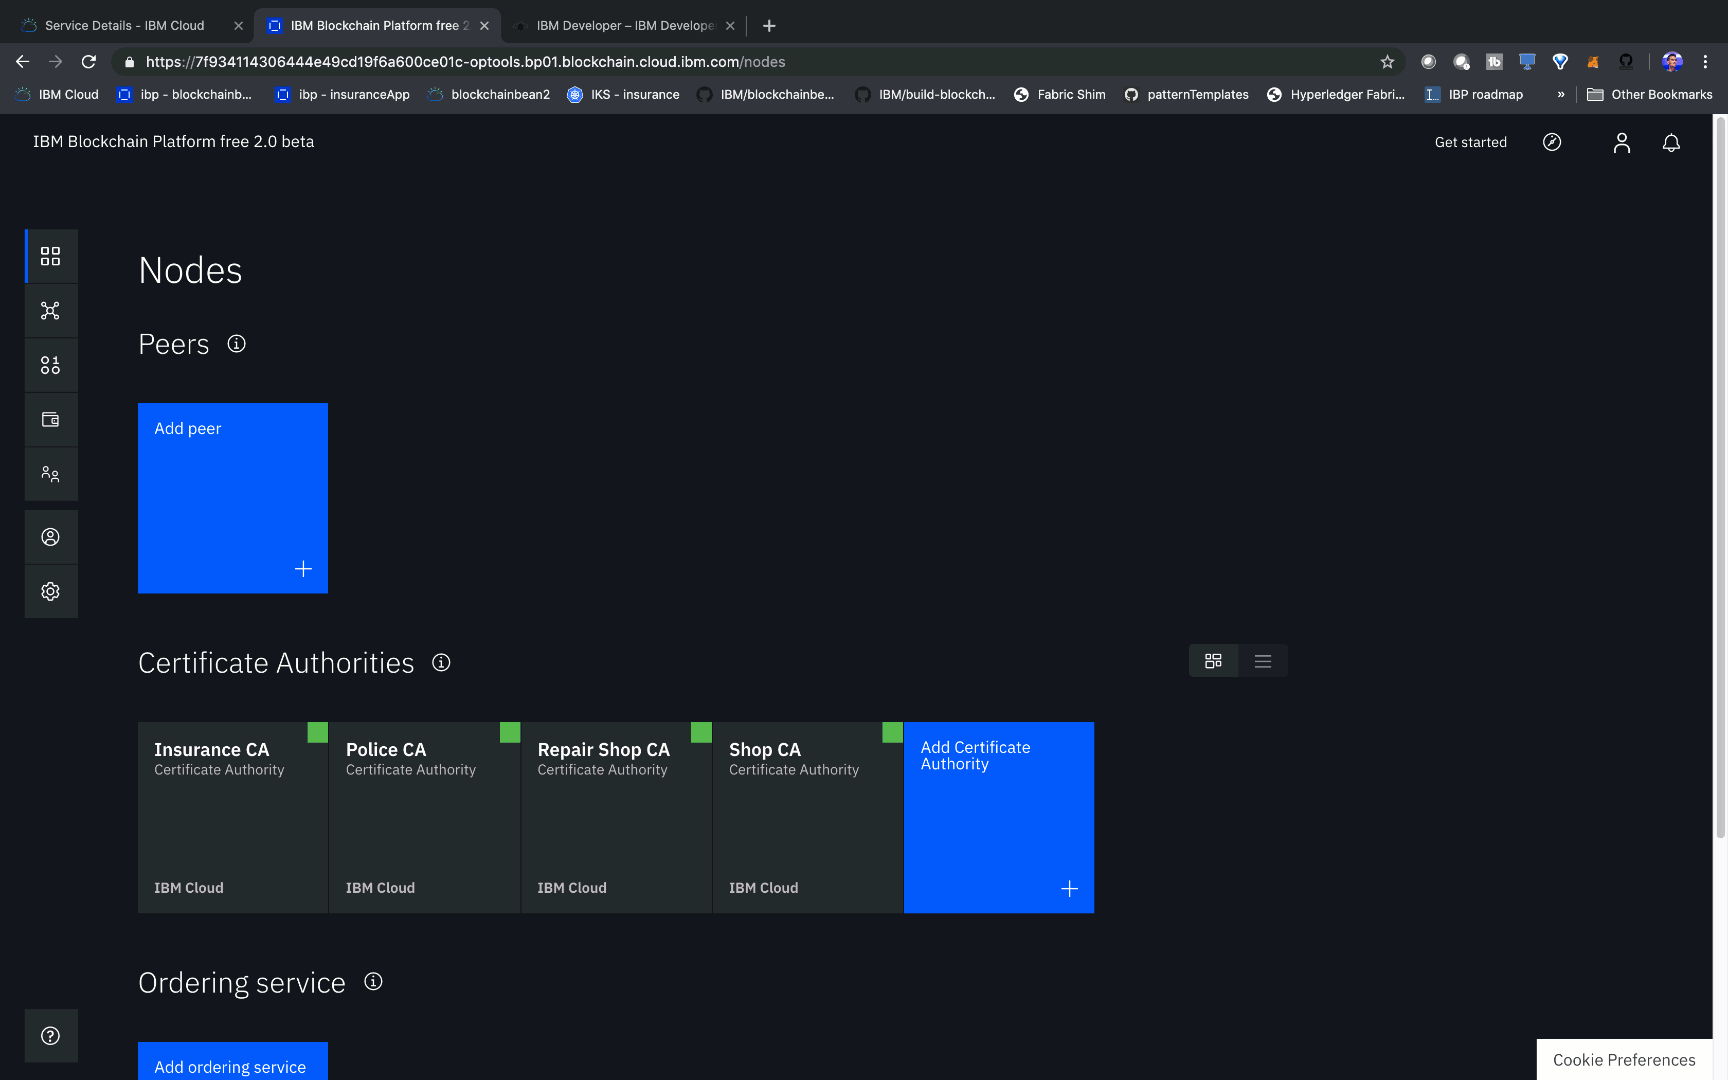This screenshot has width=1728, height=1080.
Task: Expand the bookmarks overflow chevron
Action: click(1560, 95)
